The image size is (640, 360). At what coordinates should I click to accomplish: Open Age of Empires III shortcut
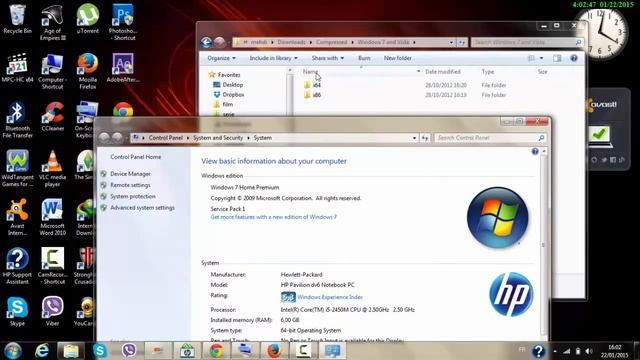click(52, 23)
